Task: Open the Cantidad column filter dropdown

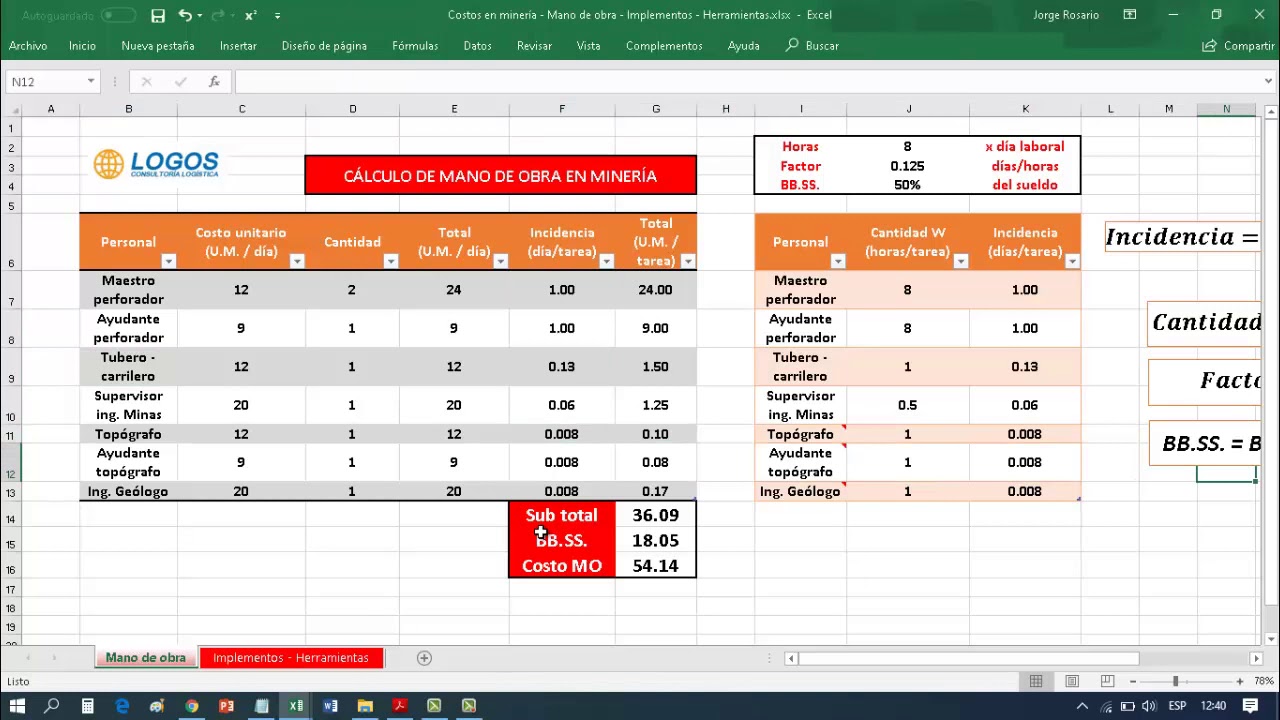Action: tap(390, 262)
